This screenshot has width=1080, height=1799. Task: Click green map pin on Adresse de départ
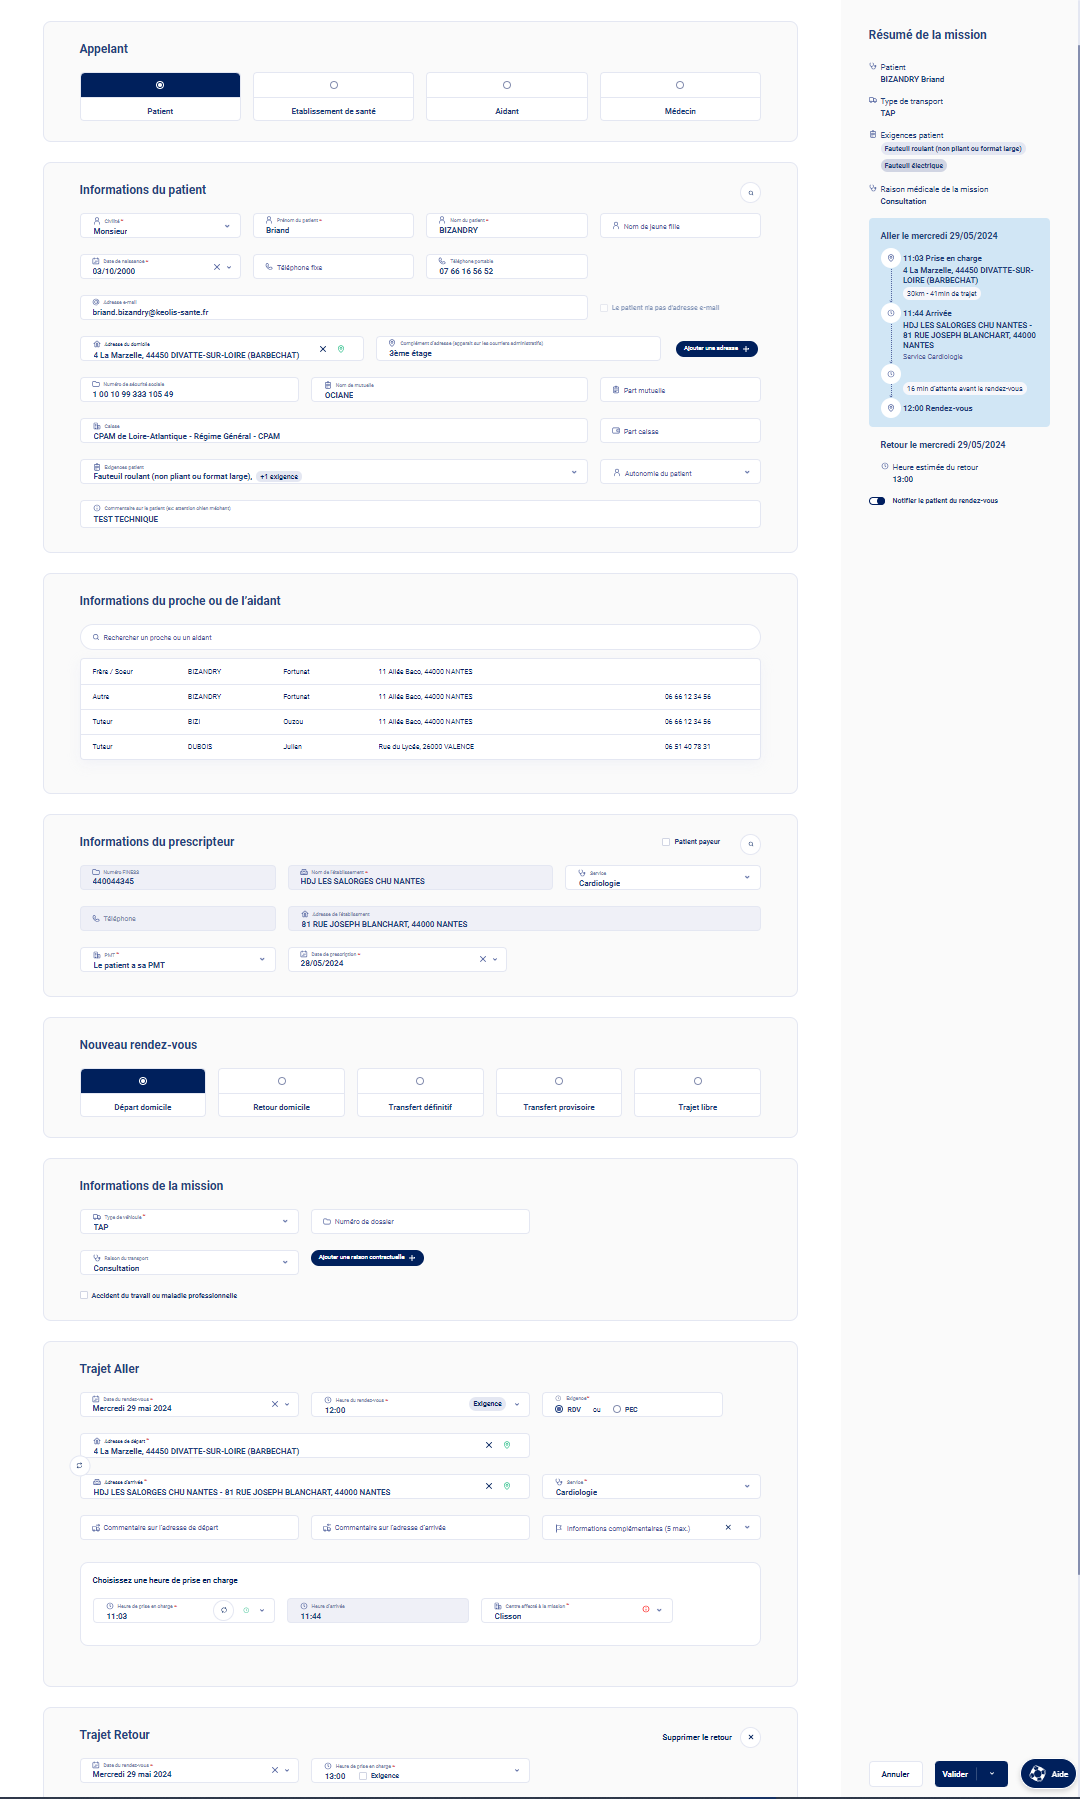507,1445
